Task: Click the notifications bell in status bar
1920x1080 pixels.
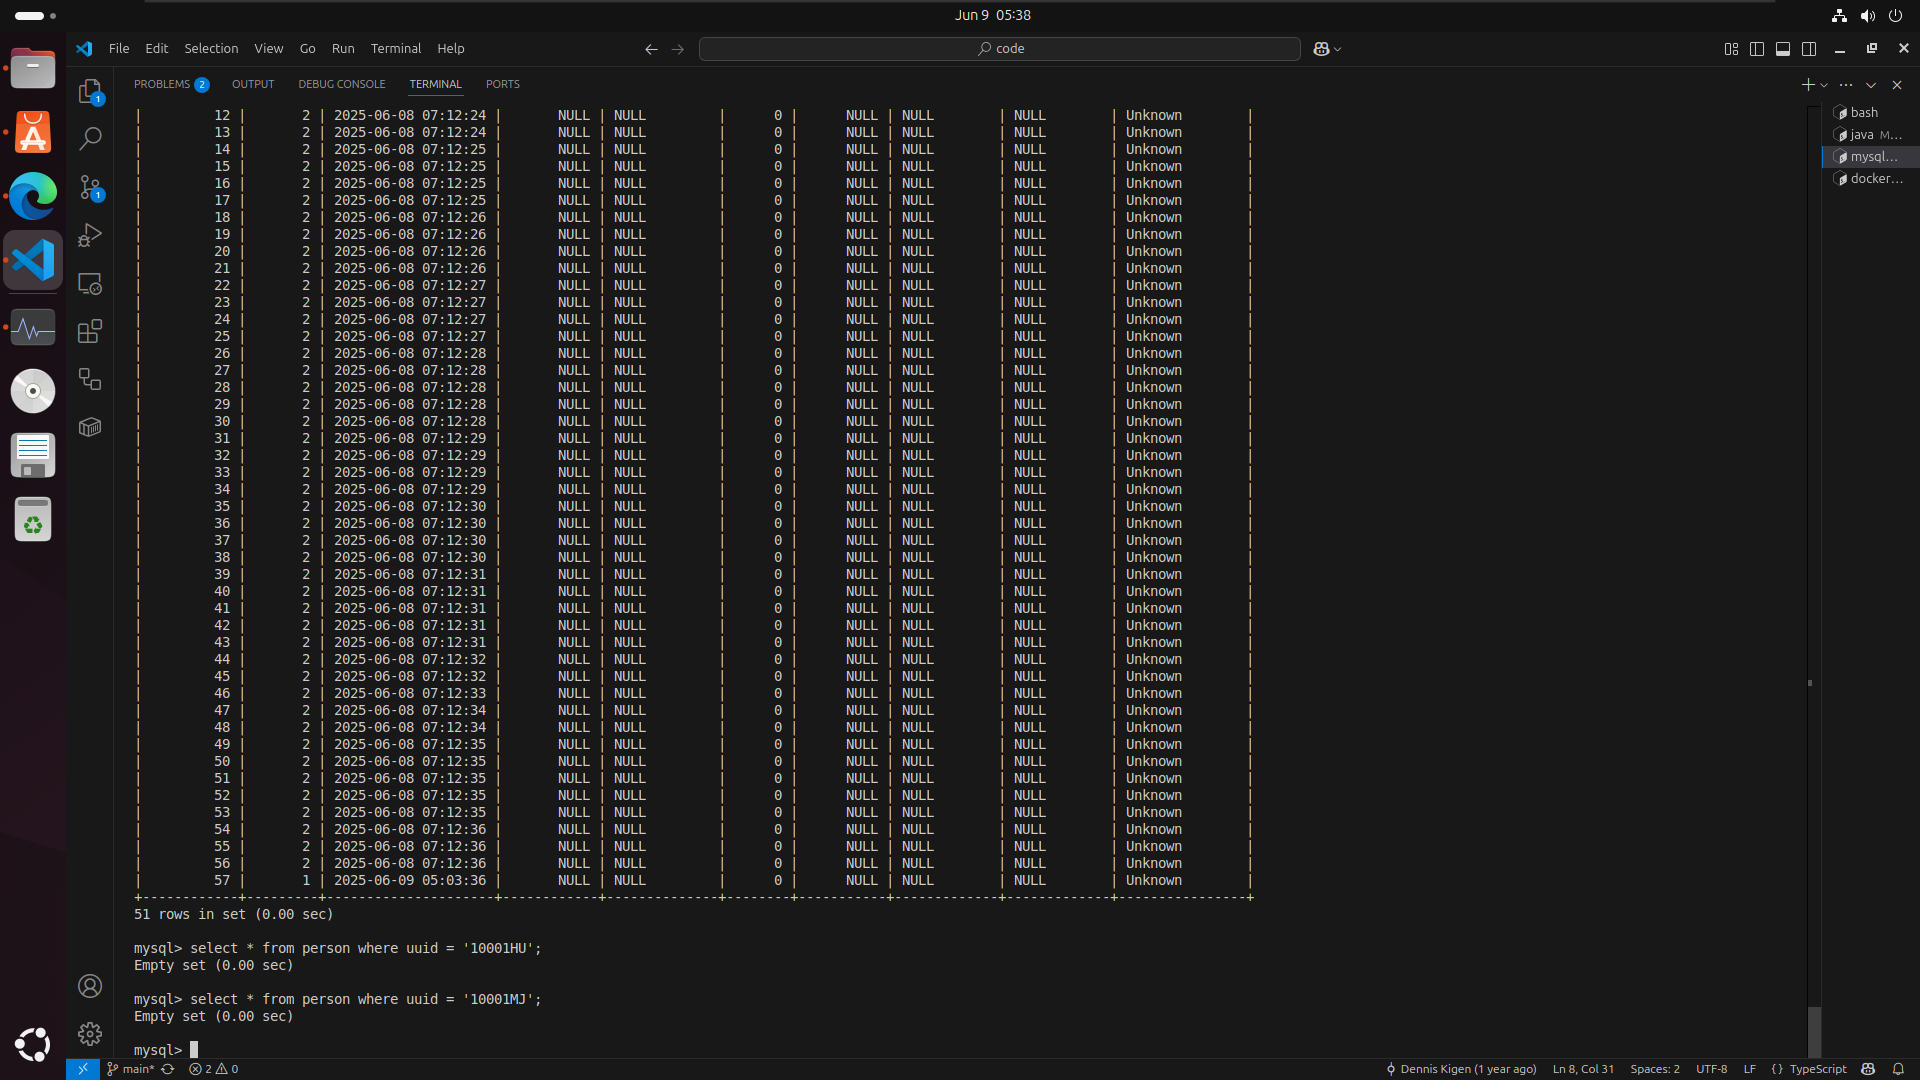Action: pos(1898,1069)
